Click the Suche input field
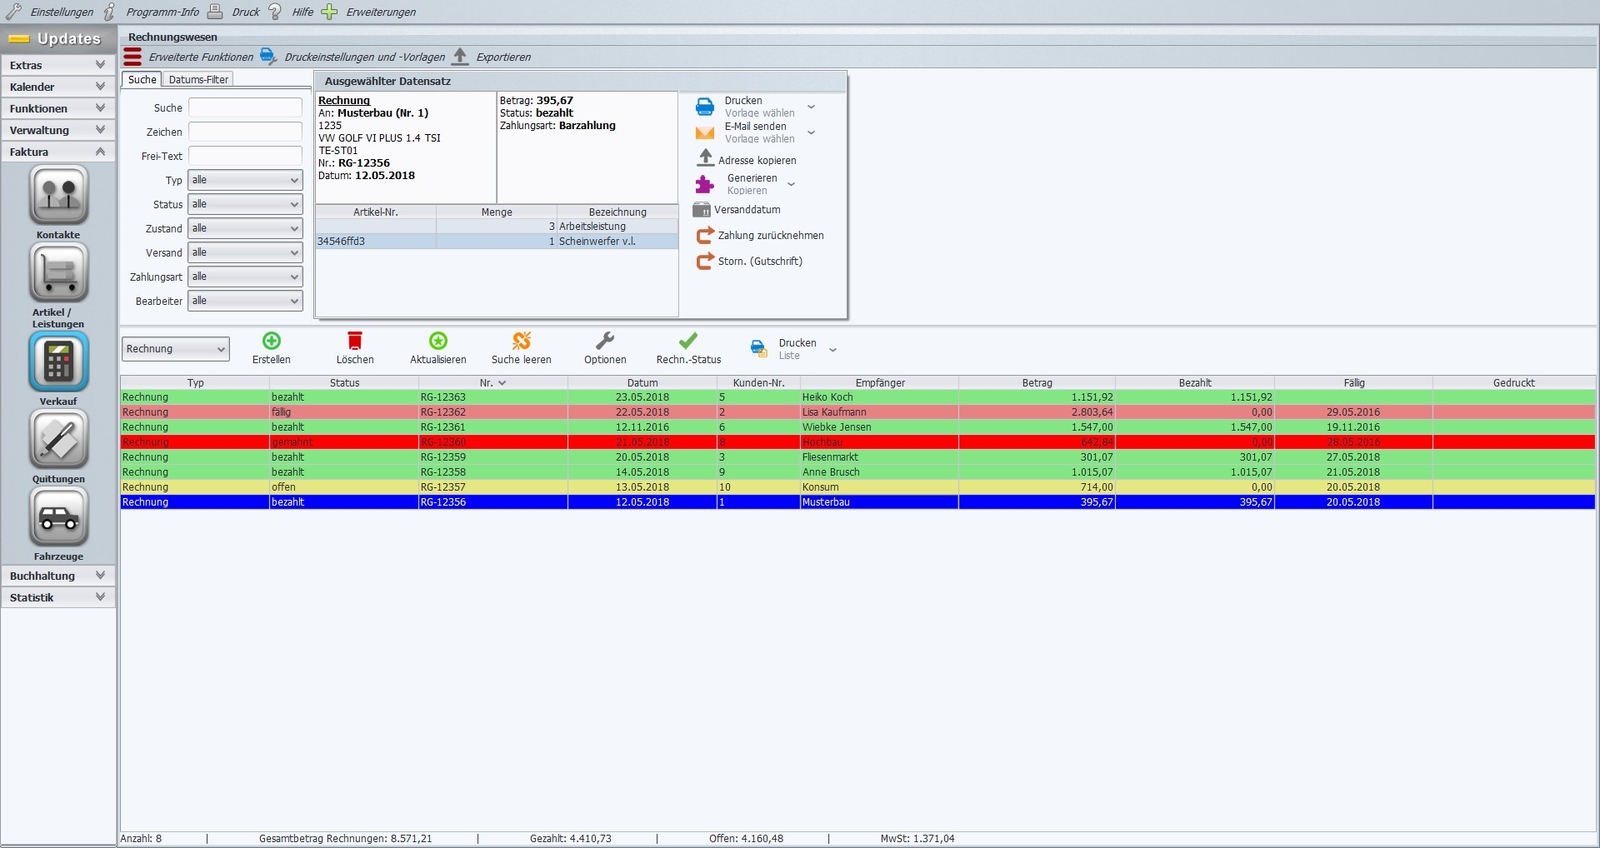Image resolution: width=1600 pixels, height=848 pixels. point(245,107)
